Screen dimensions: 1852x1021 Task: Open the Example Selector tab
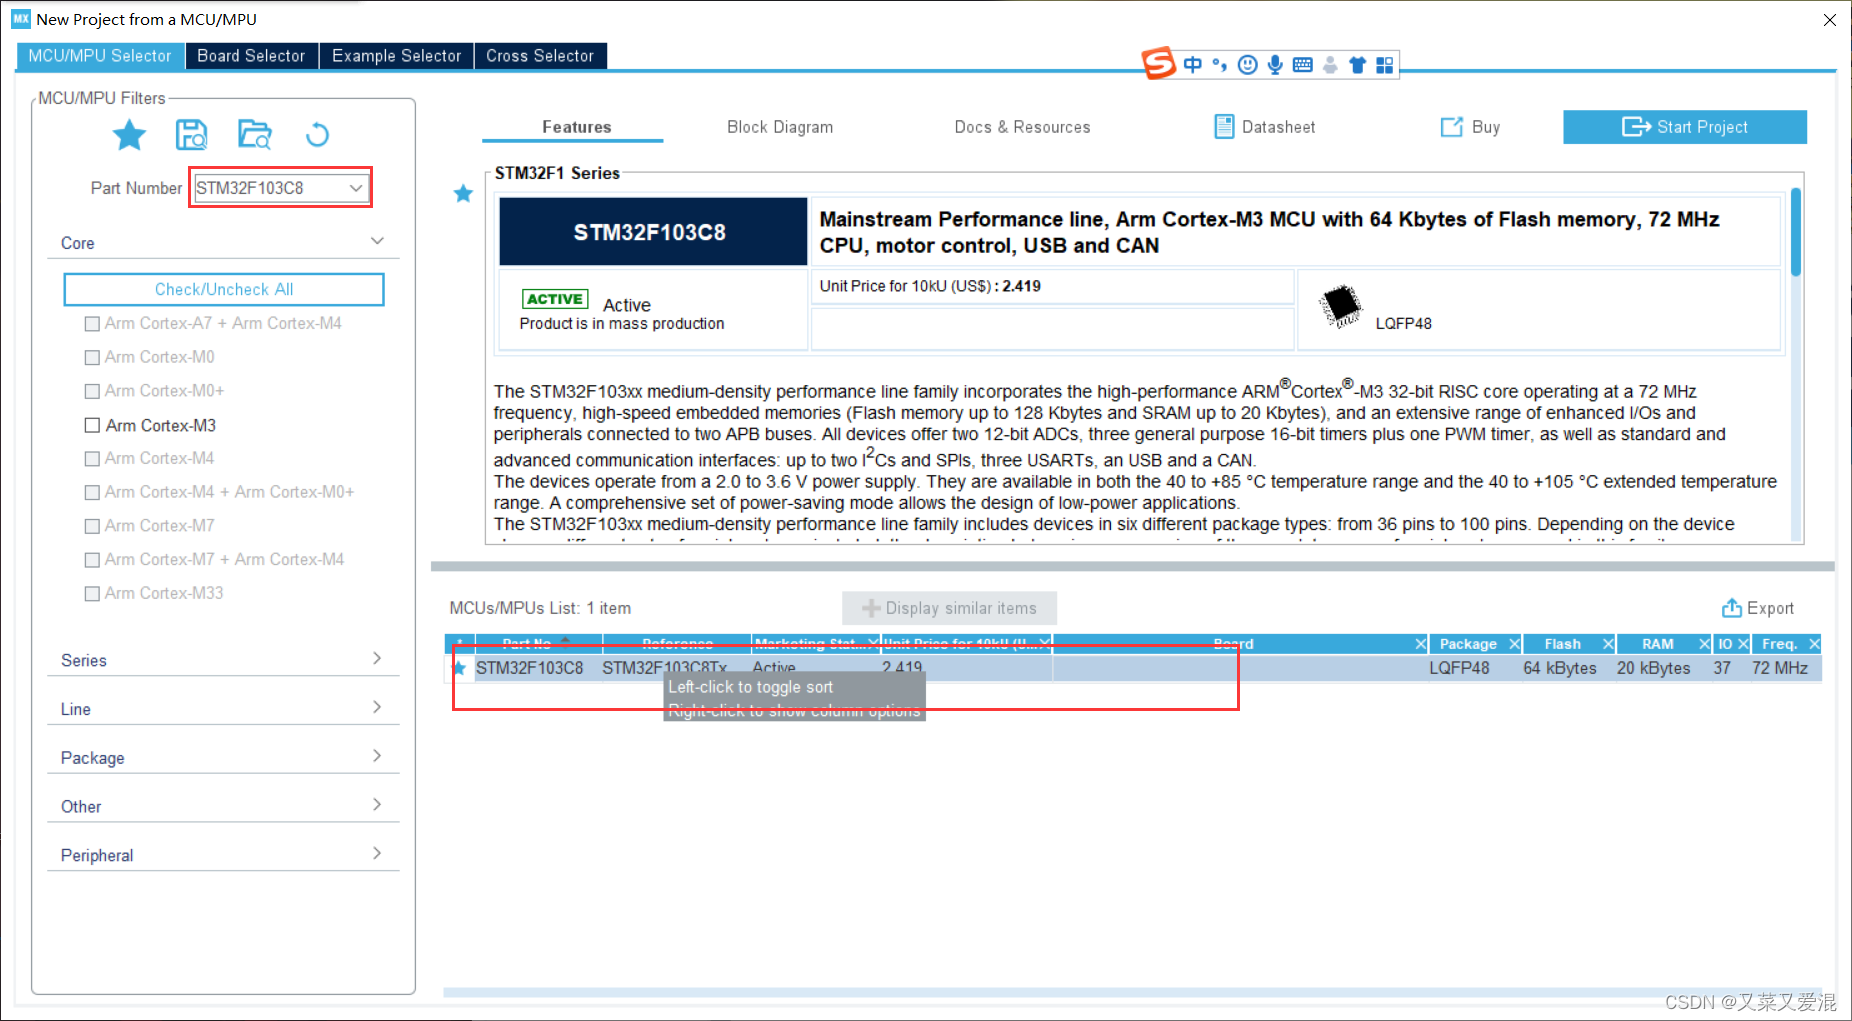click(x=396, y=56)
